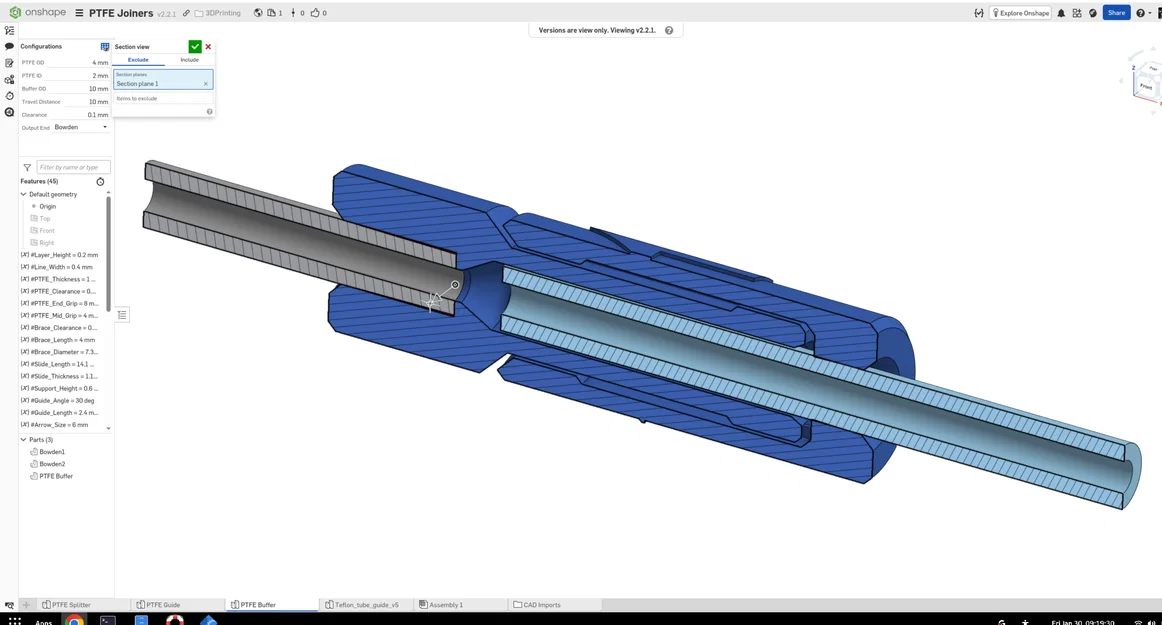
Task: Open the 3DPrinting folder link
Action: point(218,13)
